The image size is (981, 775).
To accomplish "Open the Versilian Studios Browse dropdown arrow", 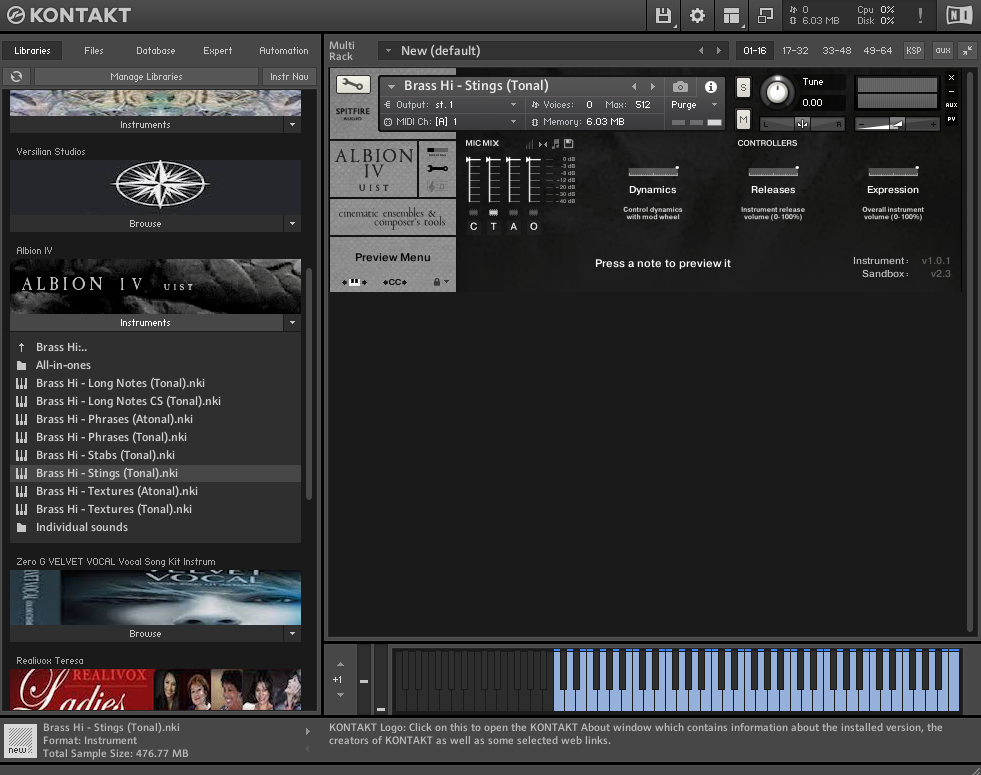I will point(292,224).
